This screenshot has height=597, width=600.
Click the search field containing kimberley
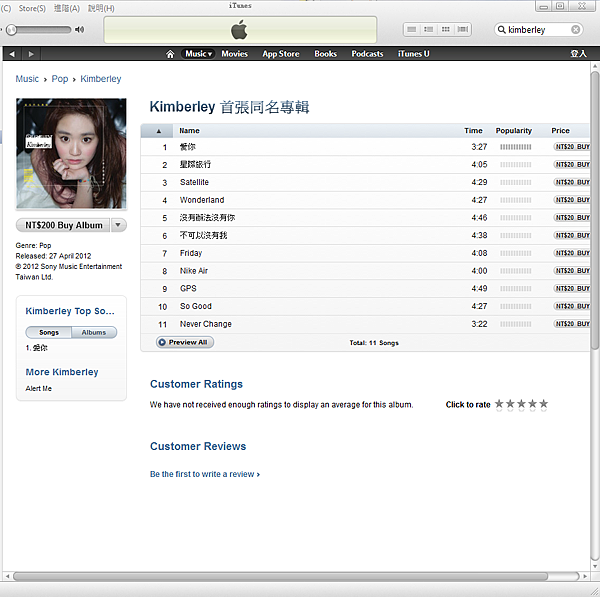538,29
